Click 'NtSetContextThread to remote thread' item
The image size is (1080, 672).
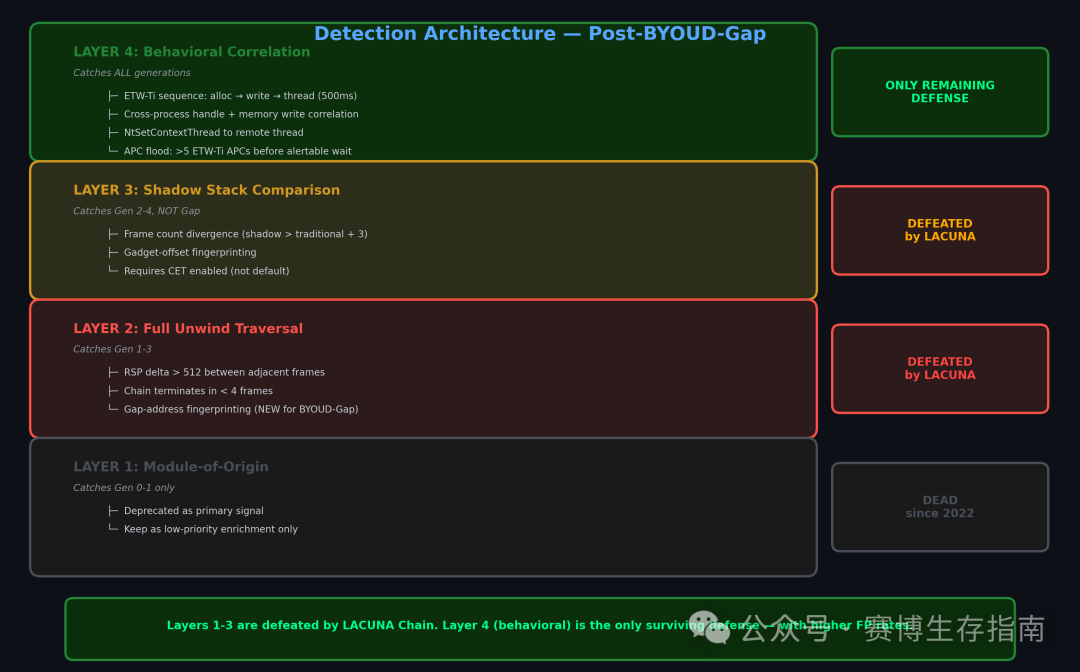[x=214, y=133]
